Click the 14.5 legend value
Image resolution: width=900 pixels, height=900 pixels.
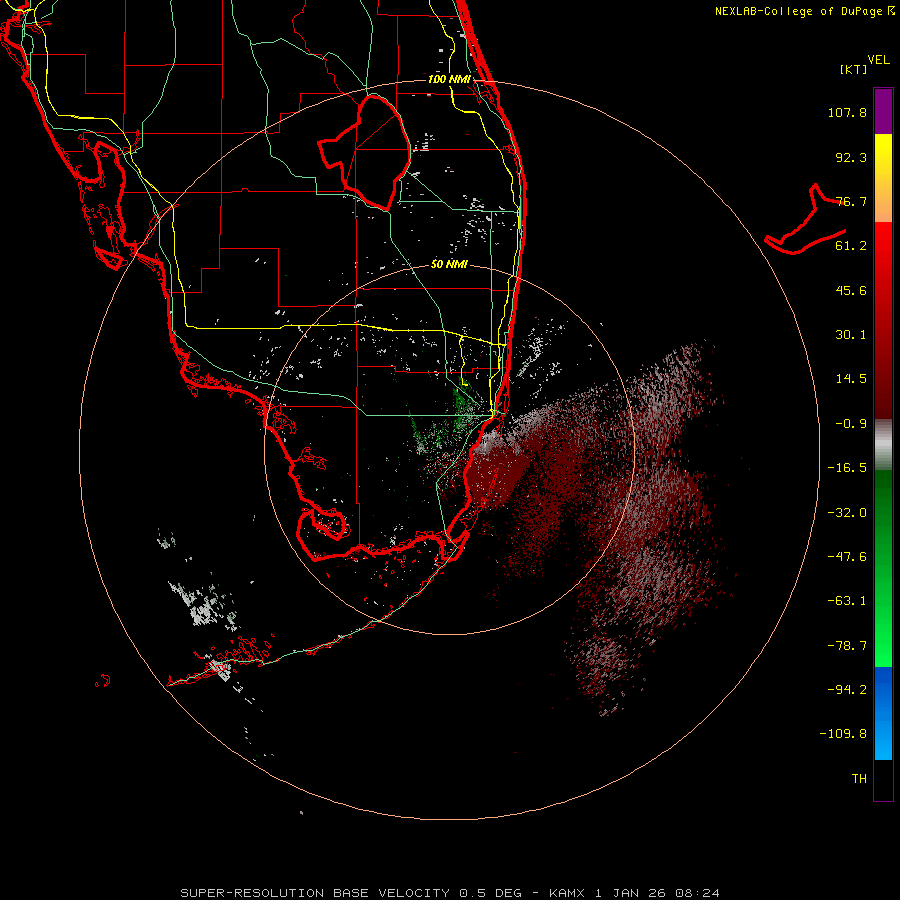pyautogui.click(x=851, y=379)
